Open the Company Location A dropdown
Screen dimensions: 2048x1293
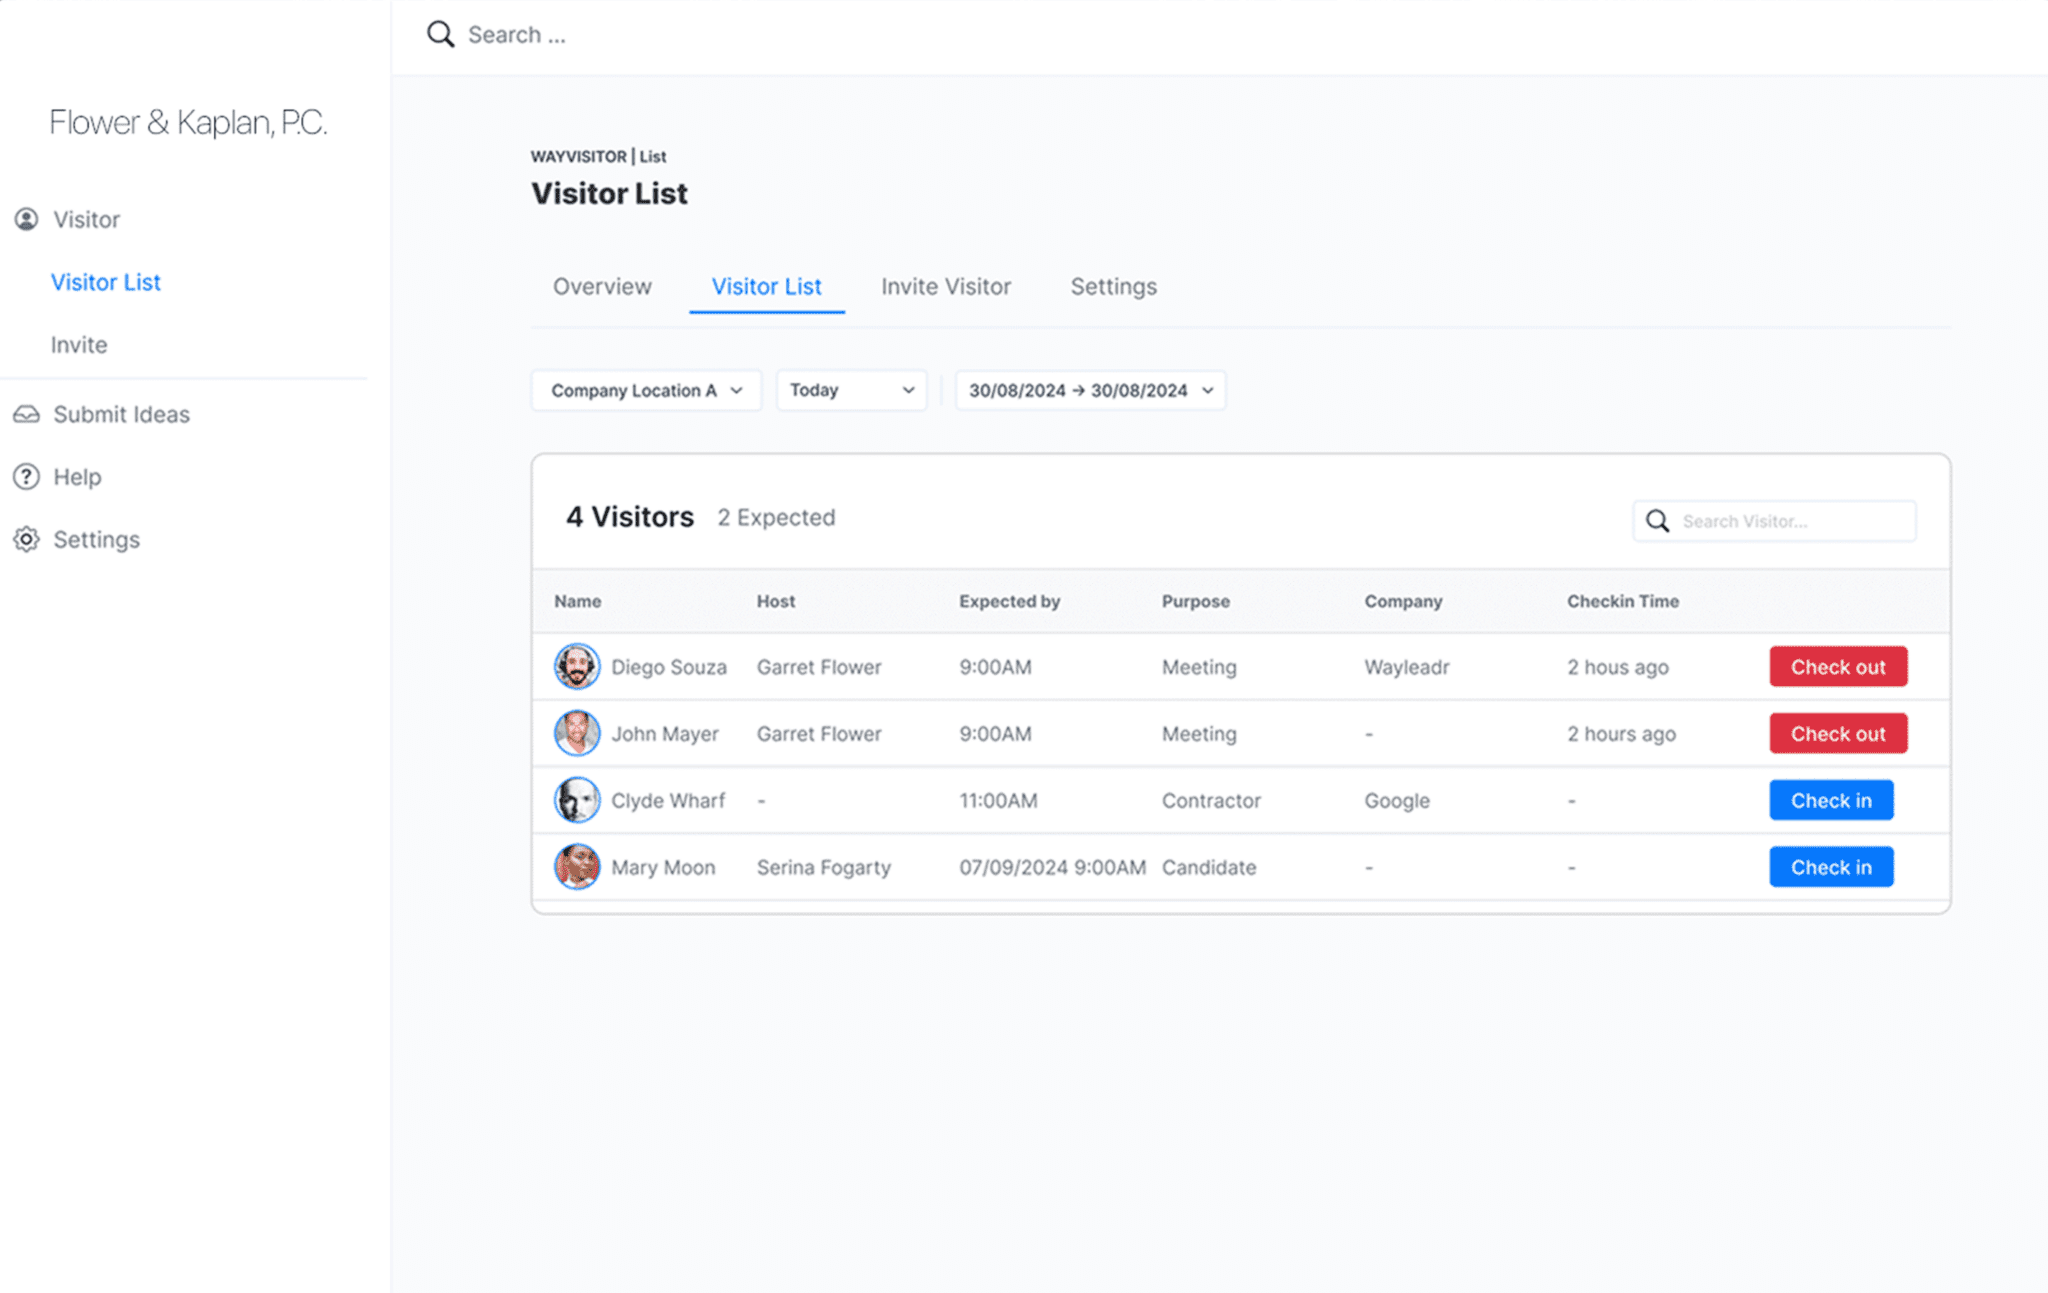(645, 390)
